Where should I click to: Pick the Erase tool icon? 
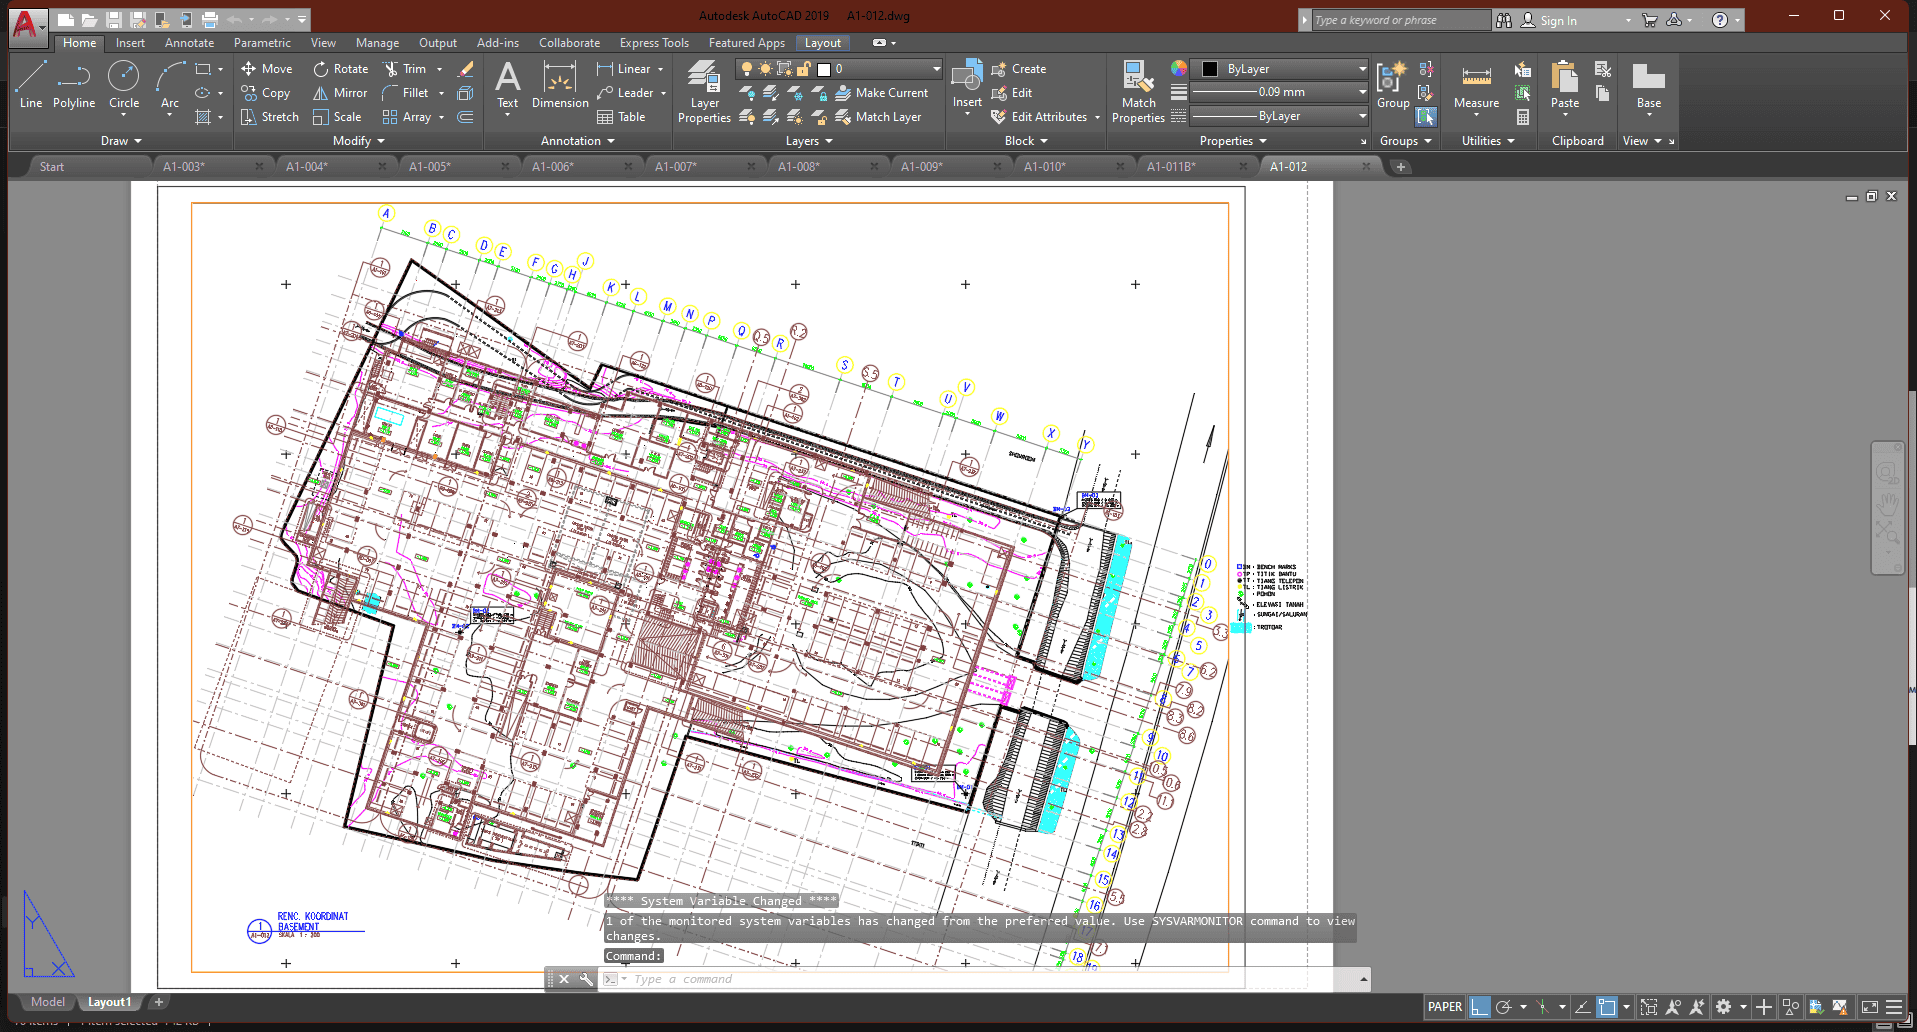465,69
